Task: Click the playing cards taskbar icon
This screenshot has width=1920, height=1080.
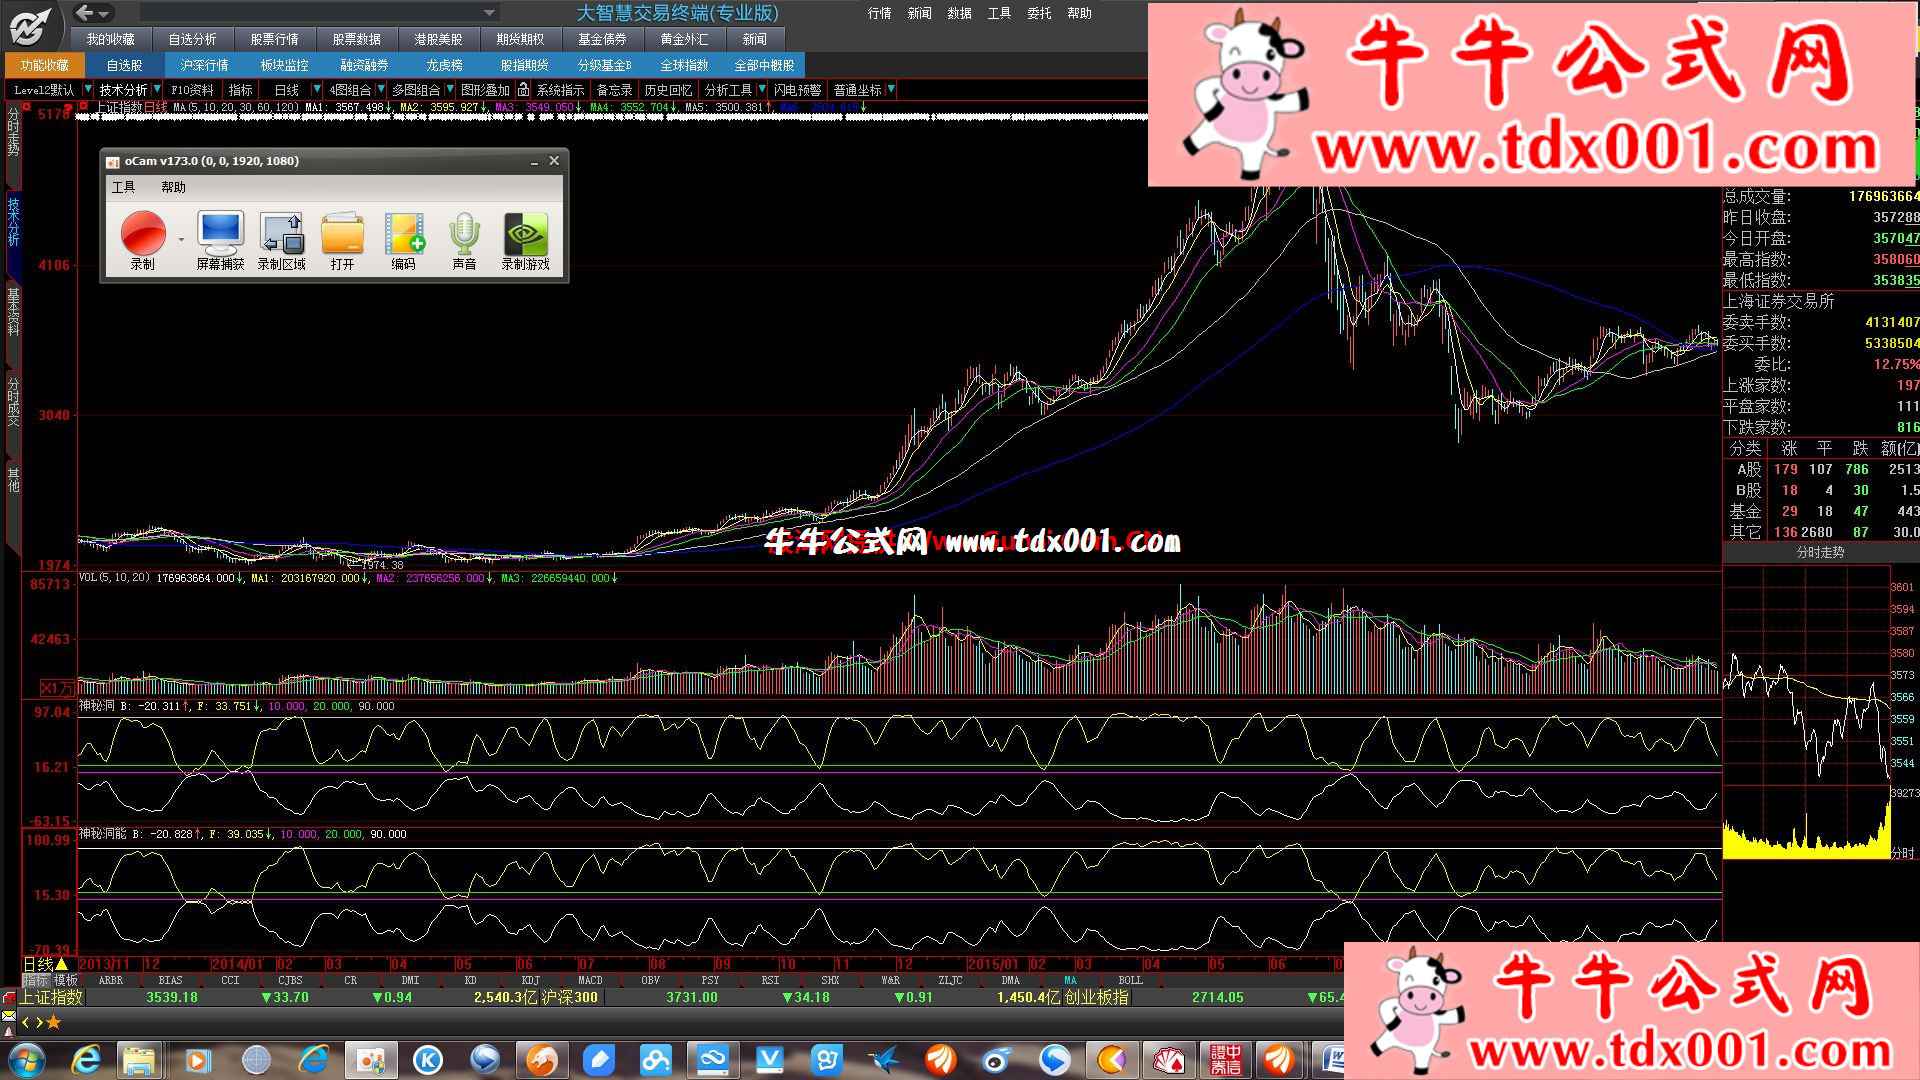Action: 1169,1059
